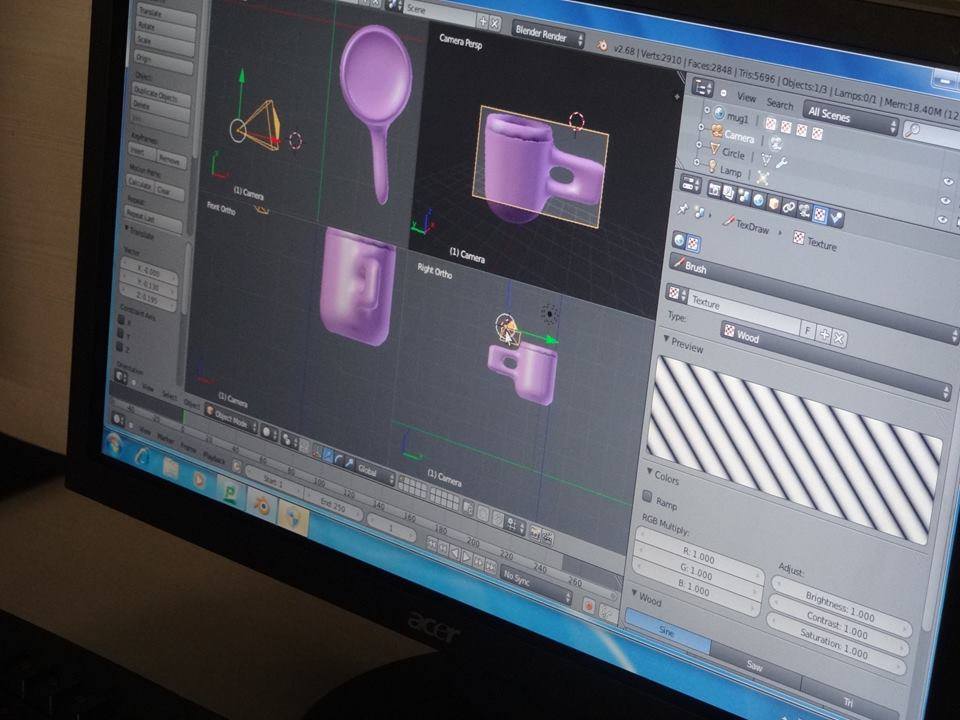Show world textures using the globe button
Screen dimensions: 960x720
678,239
